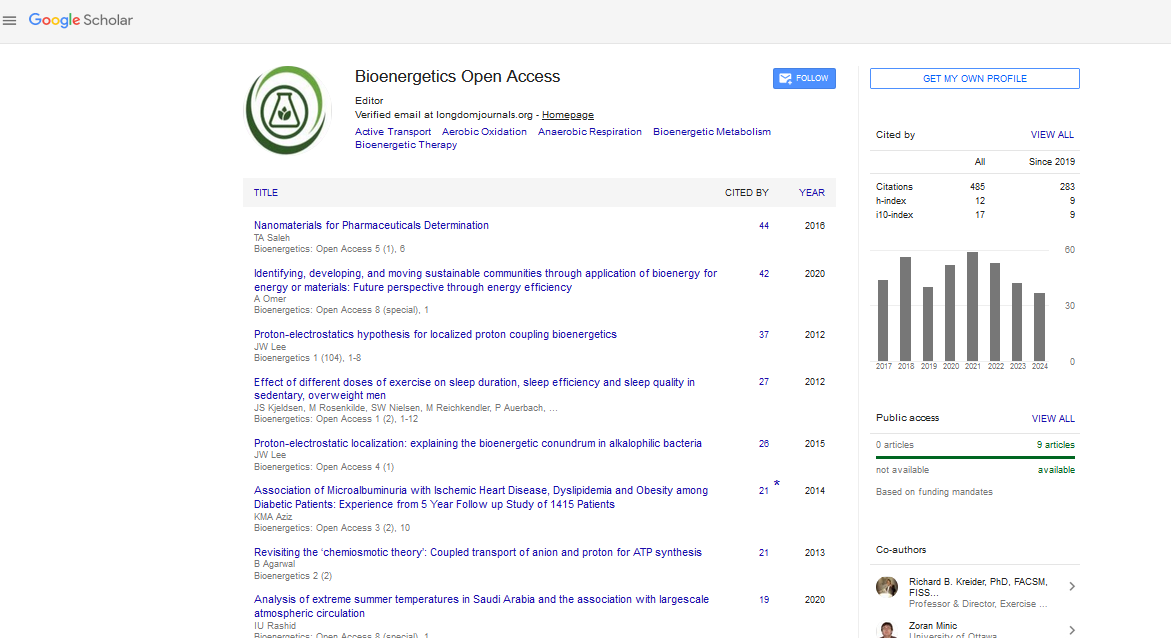
Task: Click the 'Based on funding mandates' text
Action: tap(934, 492)
